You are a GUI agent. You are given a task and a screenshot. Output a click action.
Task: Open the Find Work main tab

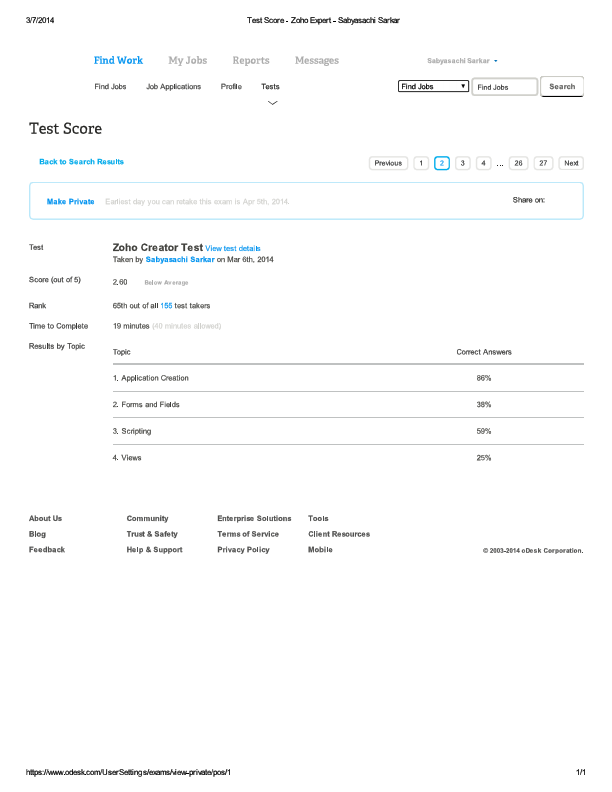coord(118,61)
